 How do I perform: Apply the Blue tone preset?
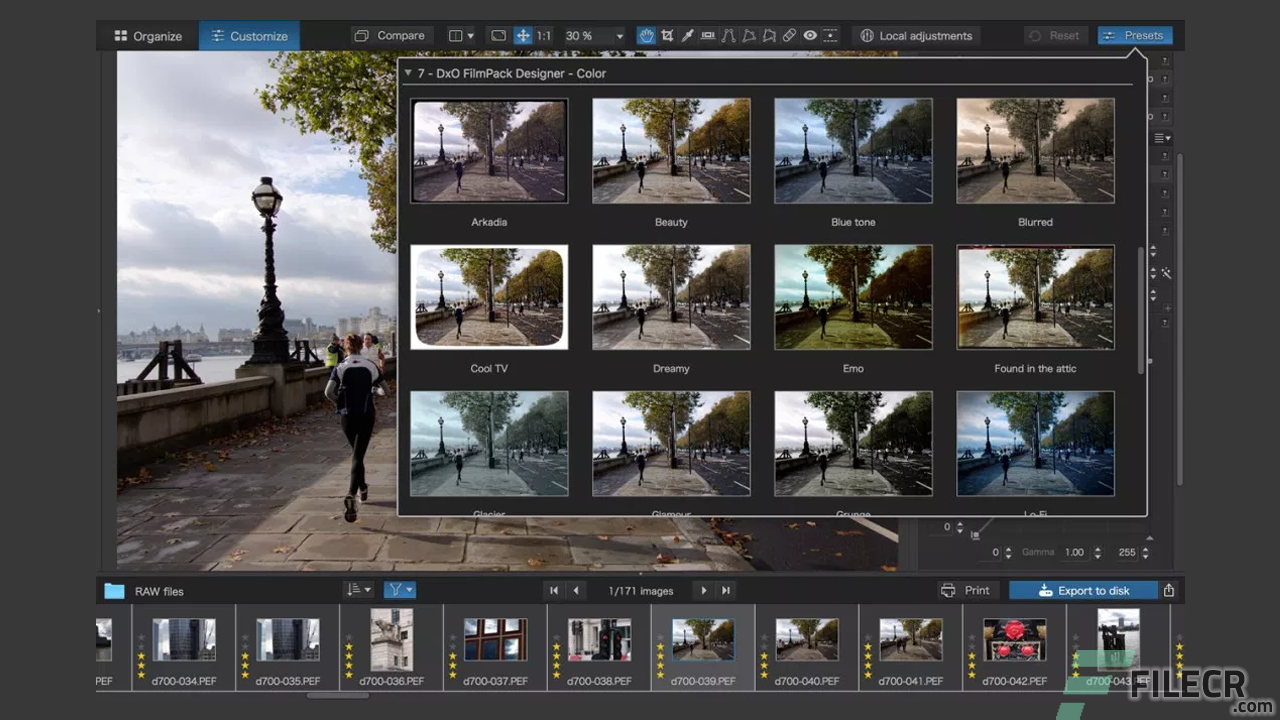853,151
